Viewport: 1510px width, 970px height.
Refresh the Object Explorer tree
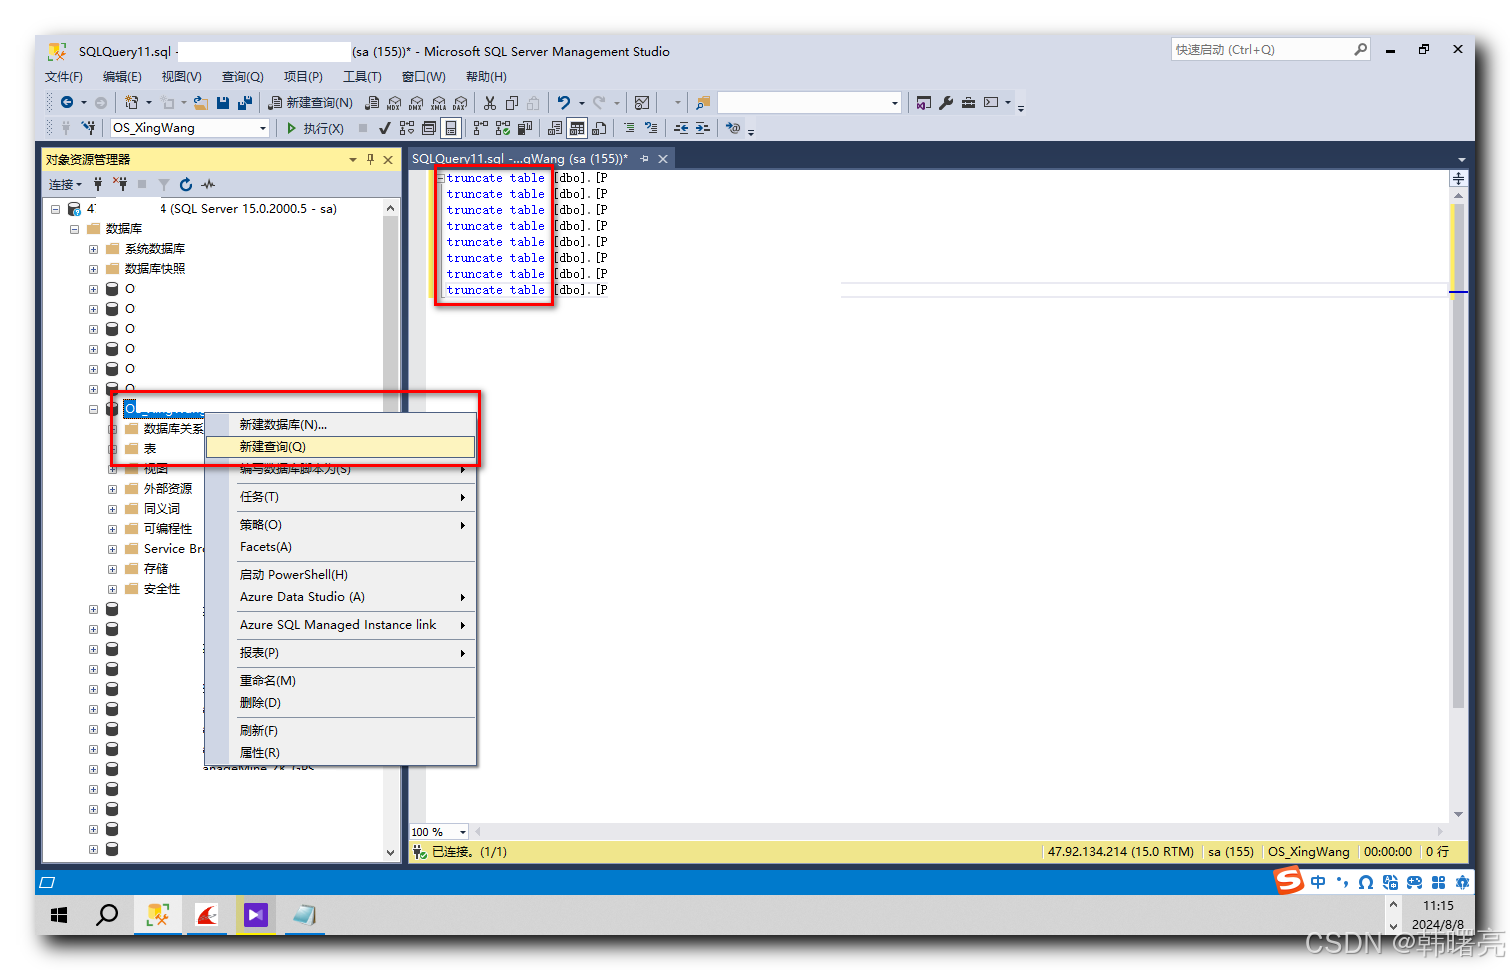[x=186, y=184]
